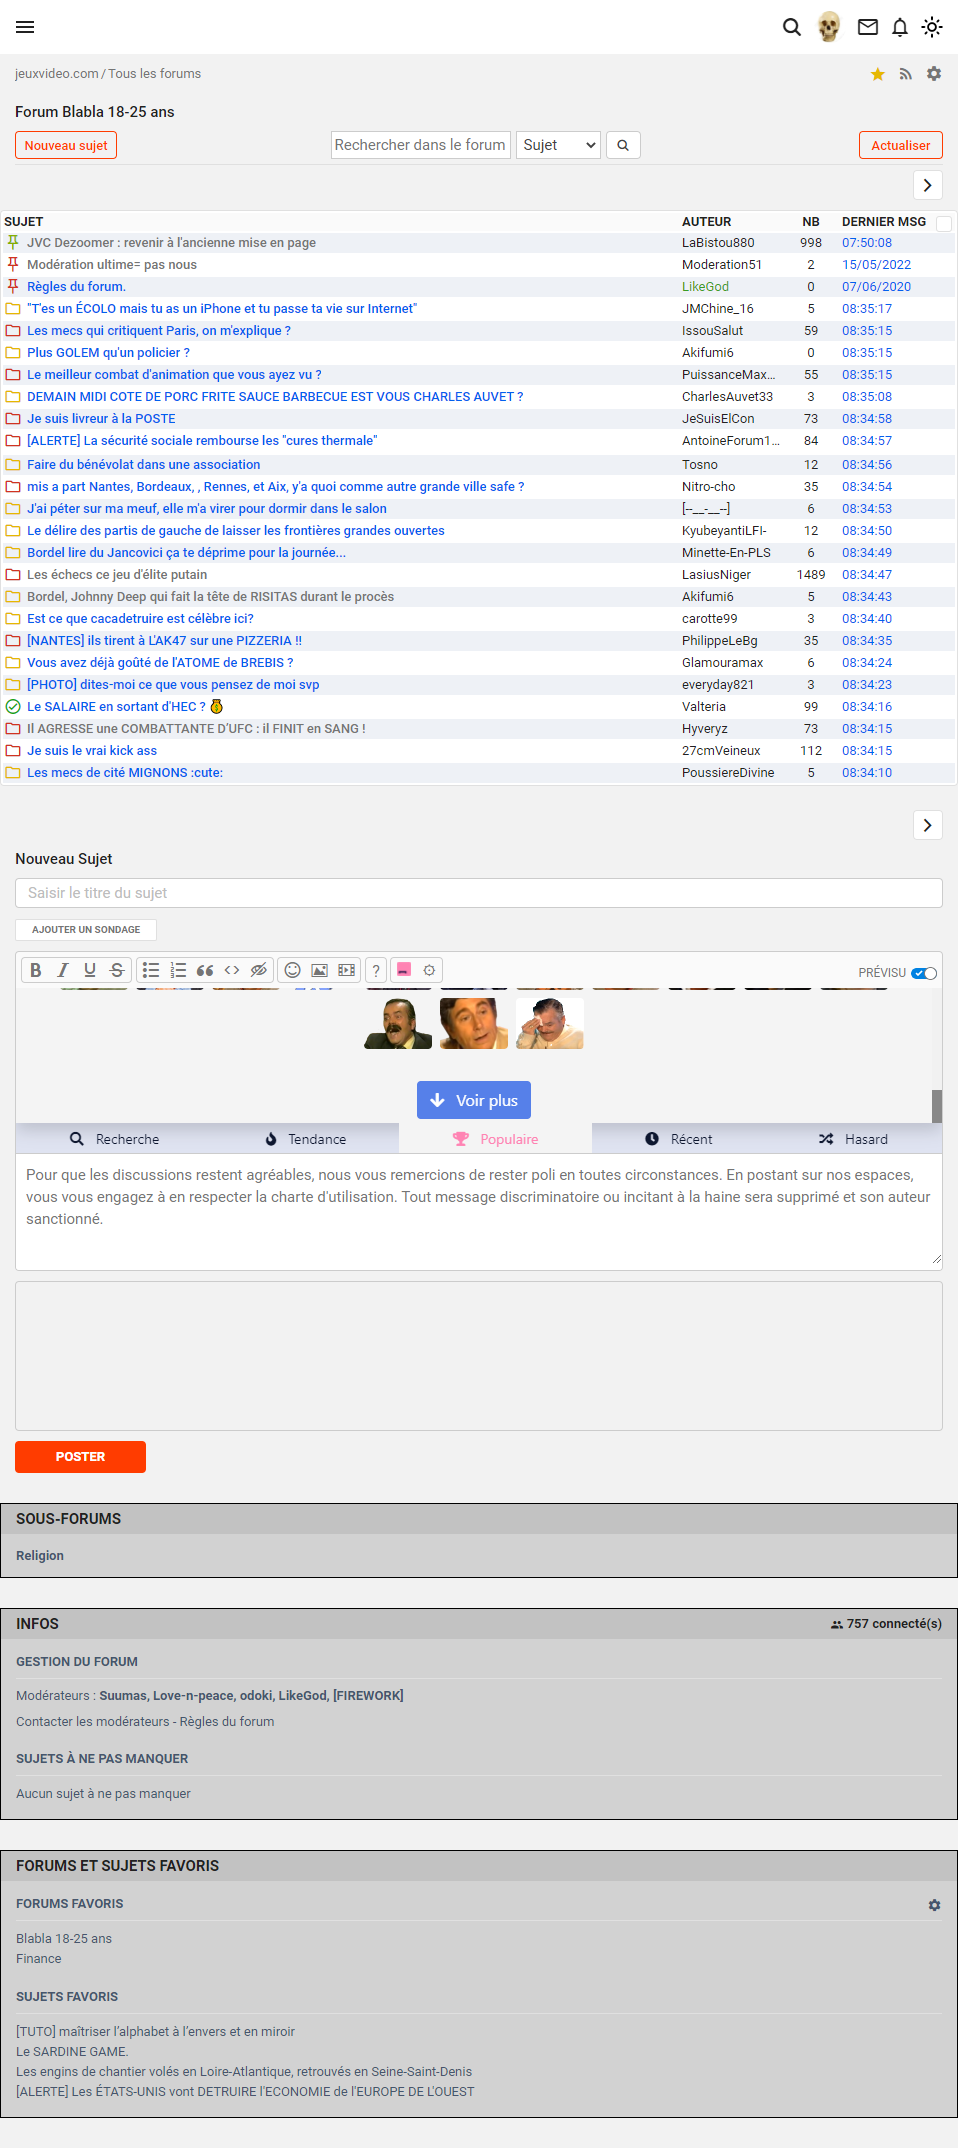Open pinned topic Règles du forum.
Screen dimensions: 958x2148
pyautogui.click(x=76, y=287)
